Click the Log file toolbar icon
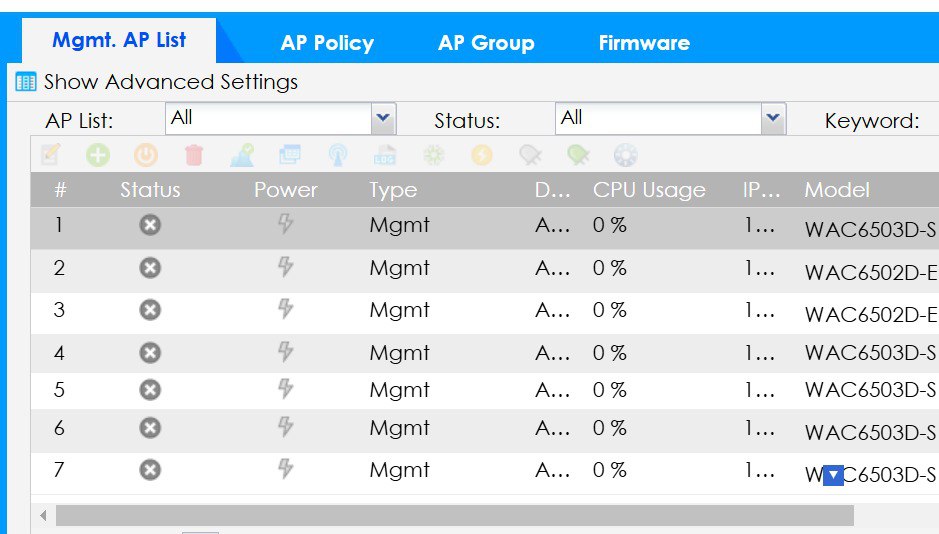 click(x=385, y=155)
